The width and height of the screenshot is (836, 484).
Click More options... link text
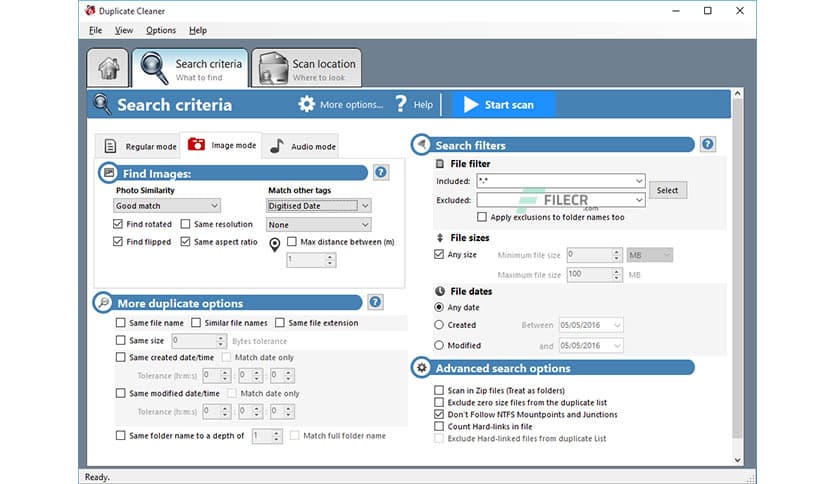pyautogui.click(x=351, y=104)
